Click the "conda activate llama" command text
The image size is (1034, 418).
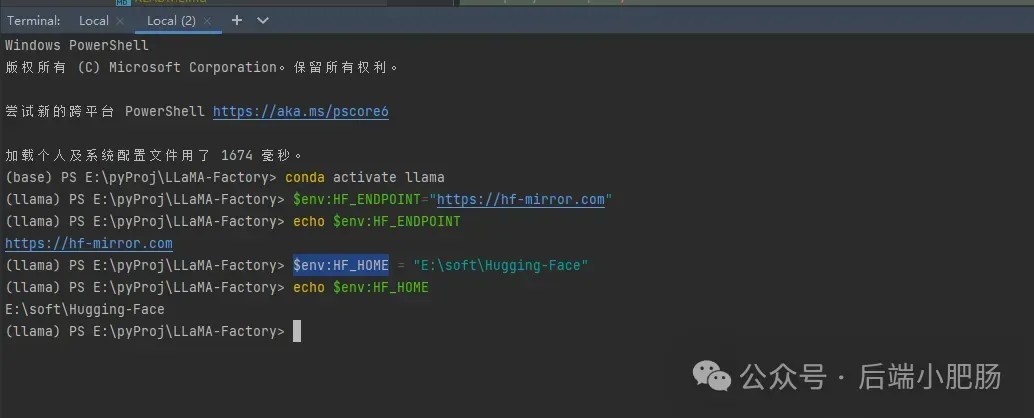[x=368, y=177]
